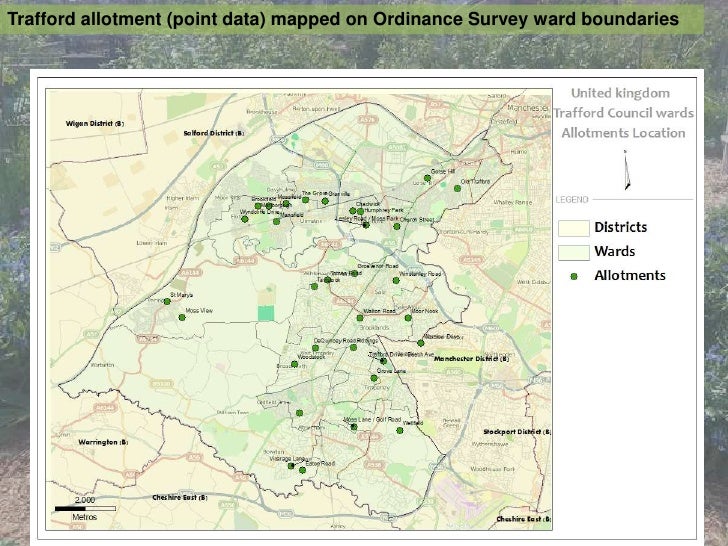Click the 'Stockport District (B)' label
The width and height of the screenshot is (728, 546).
[517, 432]
